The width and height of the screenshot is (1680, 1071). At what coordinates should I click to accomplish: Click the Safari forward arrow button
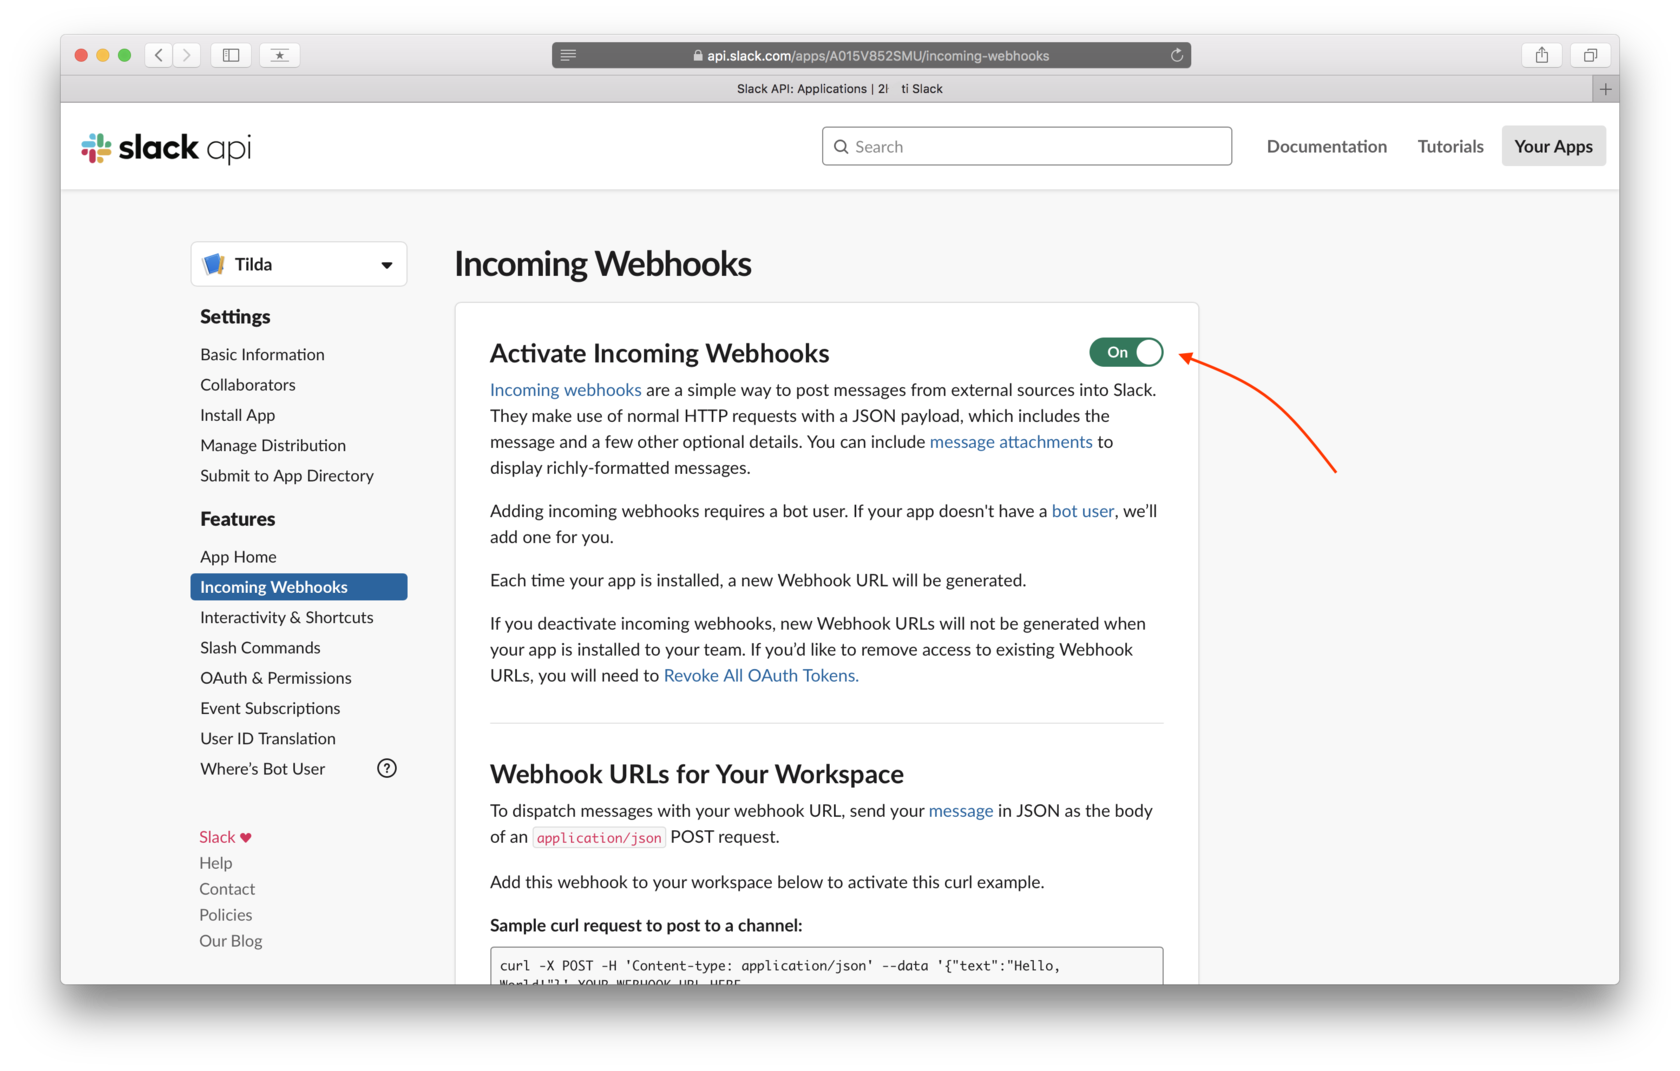pyautogui.click(x=187, y=55)
